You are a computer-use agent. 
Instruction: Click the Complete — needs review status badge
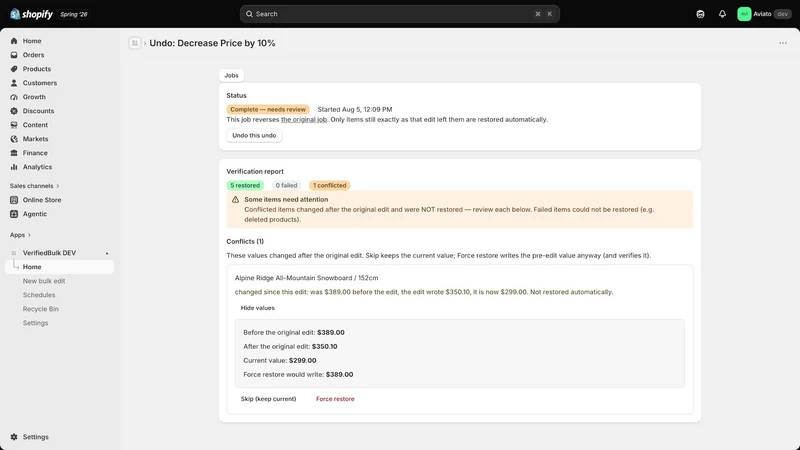coord(268,109)
